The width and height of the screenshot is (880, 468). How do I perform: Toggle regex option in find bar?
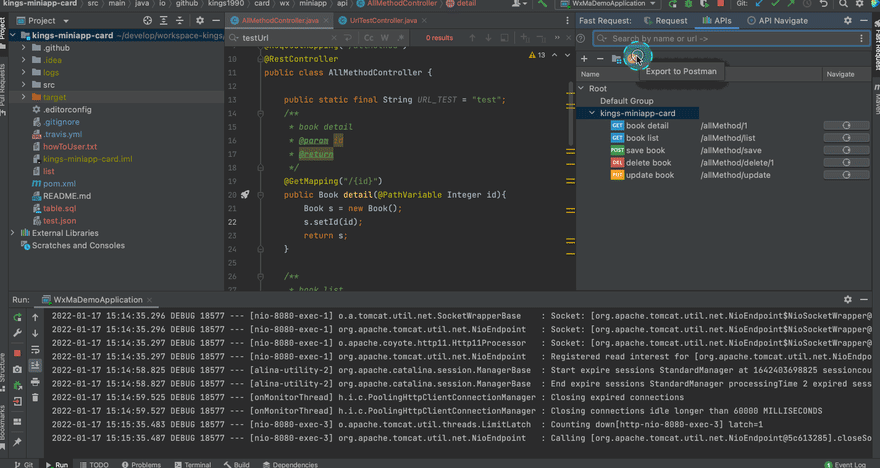coord(401,38)
